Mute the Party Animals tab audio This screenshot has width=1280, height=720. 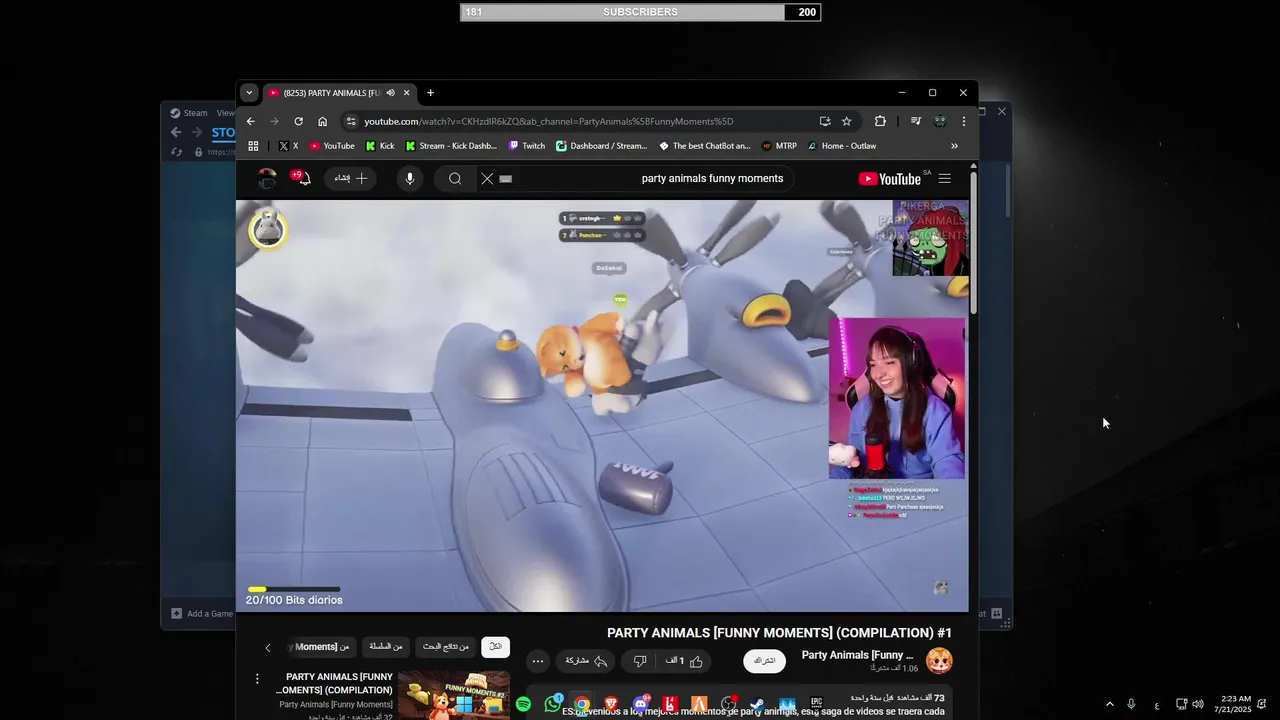pos(390,93)
